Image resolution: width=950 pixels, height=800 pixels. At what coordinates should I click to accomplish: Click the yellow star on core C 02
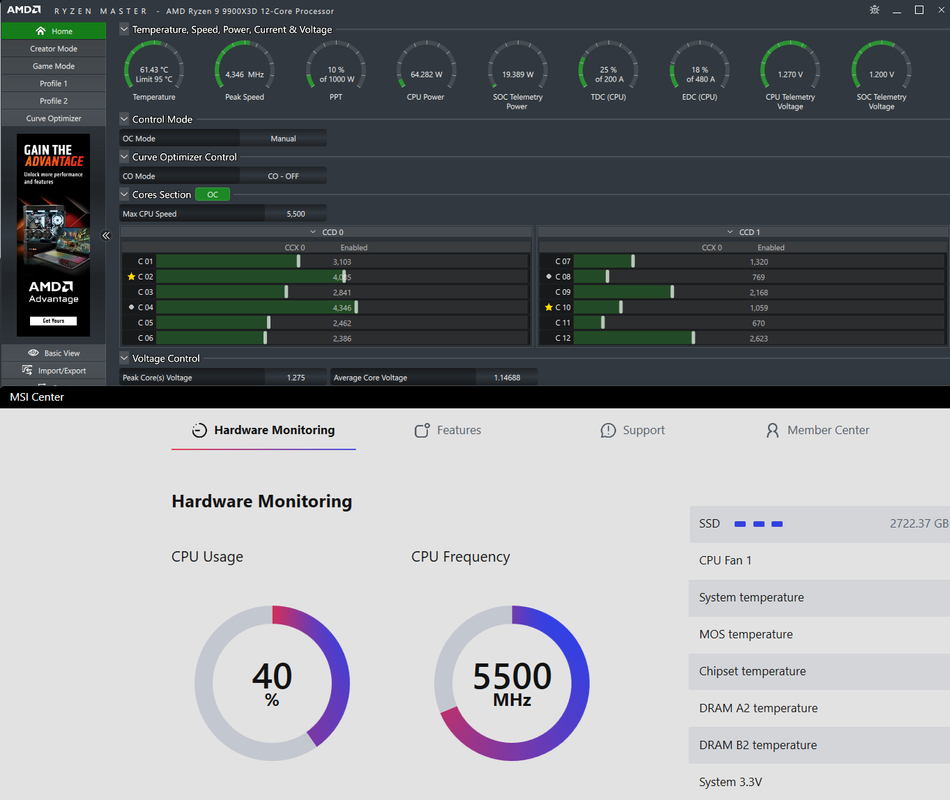click(x=131, y=276)
